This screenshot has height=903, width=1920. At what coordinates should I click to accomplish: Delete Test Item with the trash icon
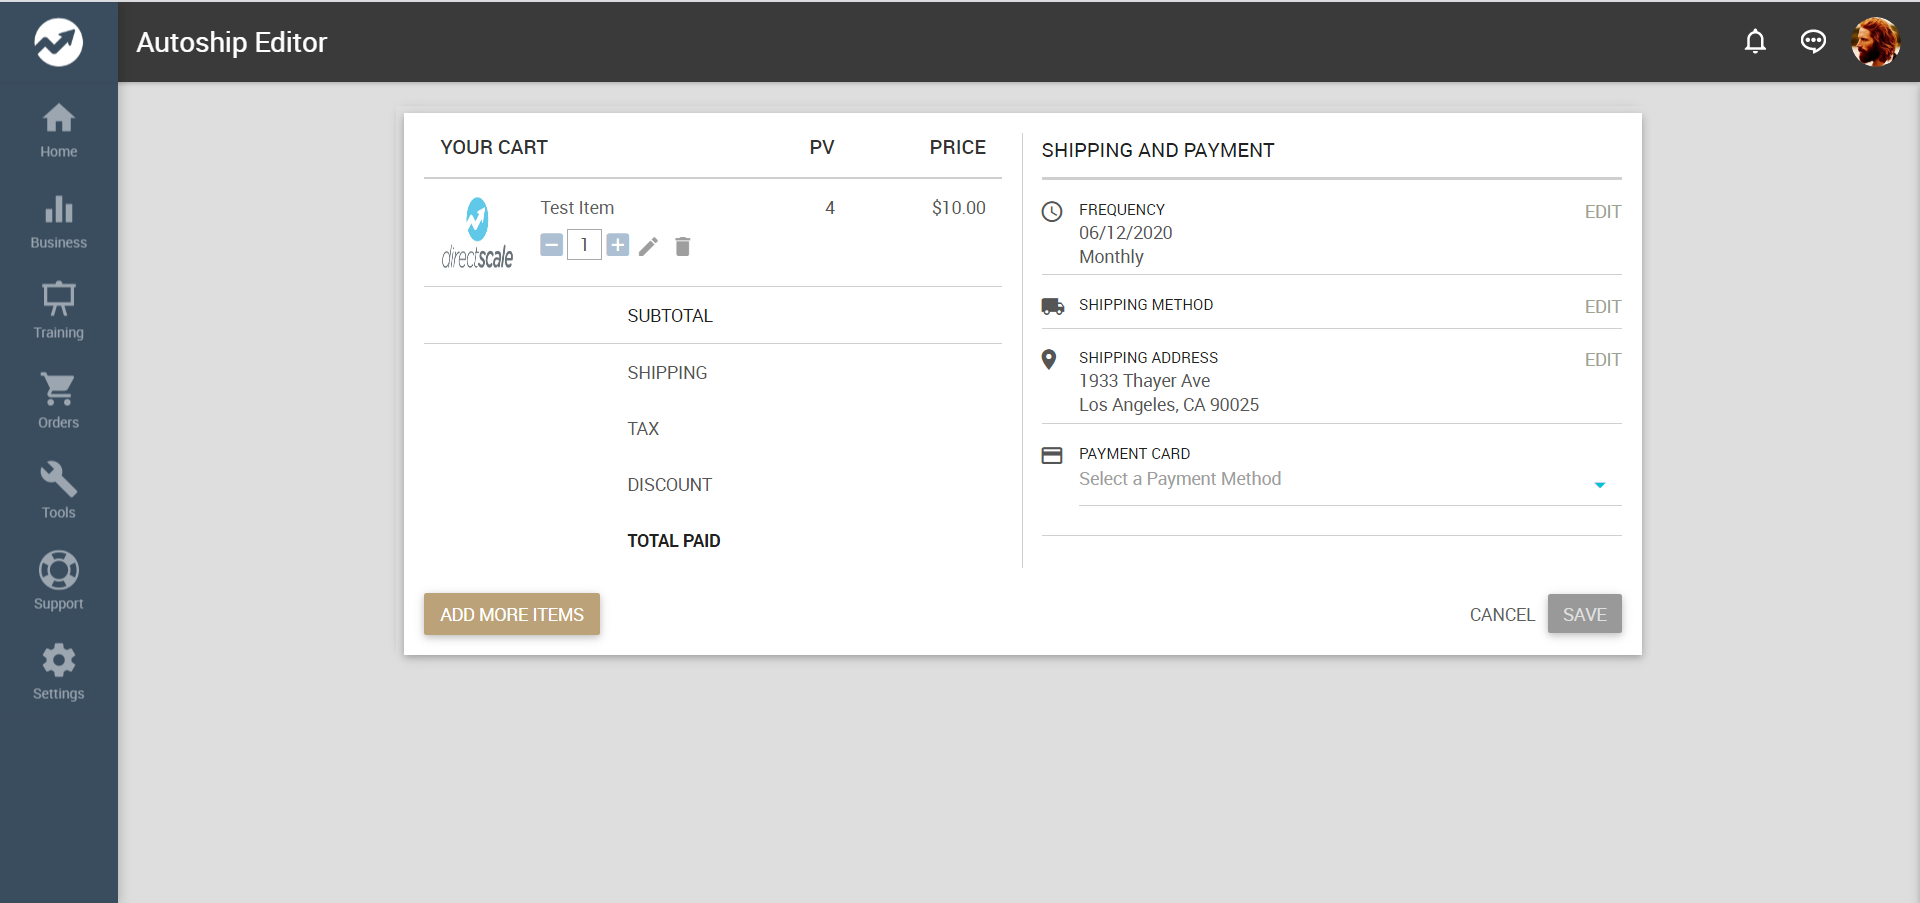point(683,246)
